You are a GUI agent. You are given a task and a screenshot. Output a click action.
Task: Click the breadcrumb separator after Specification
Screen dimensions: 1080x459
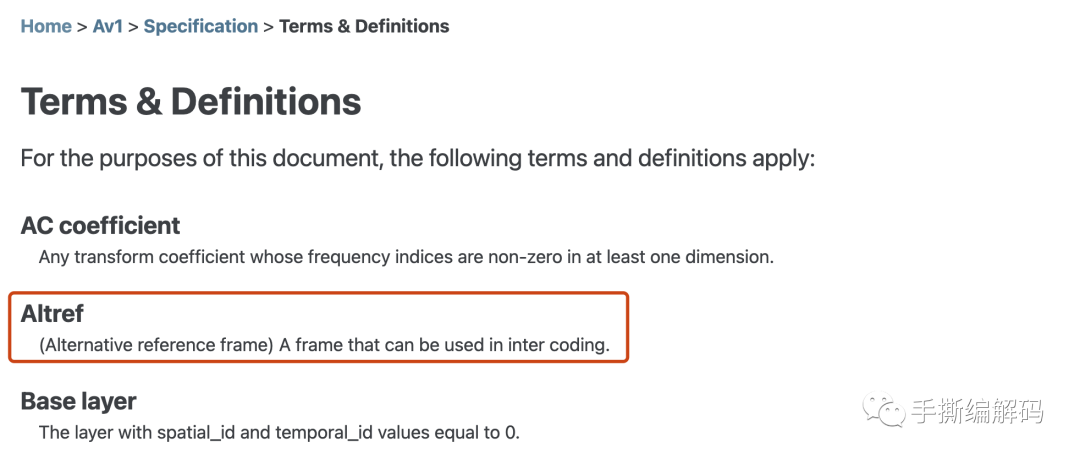(x=268, y=27)
